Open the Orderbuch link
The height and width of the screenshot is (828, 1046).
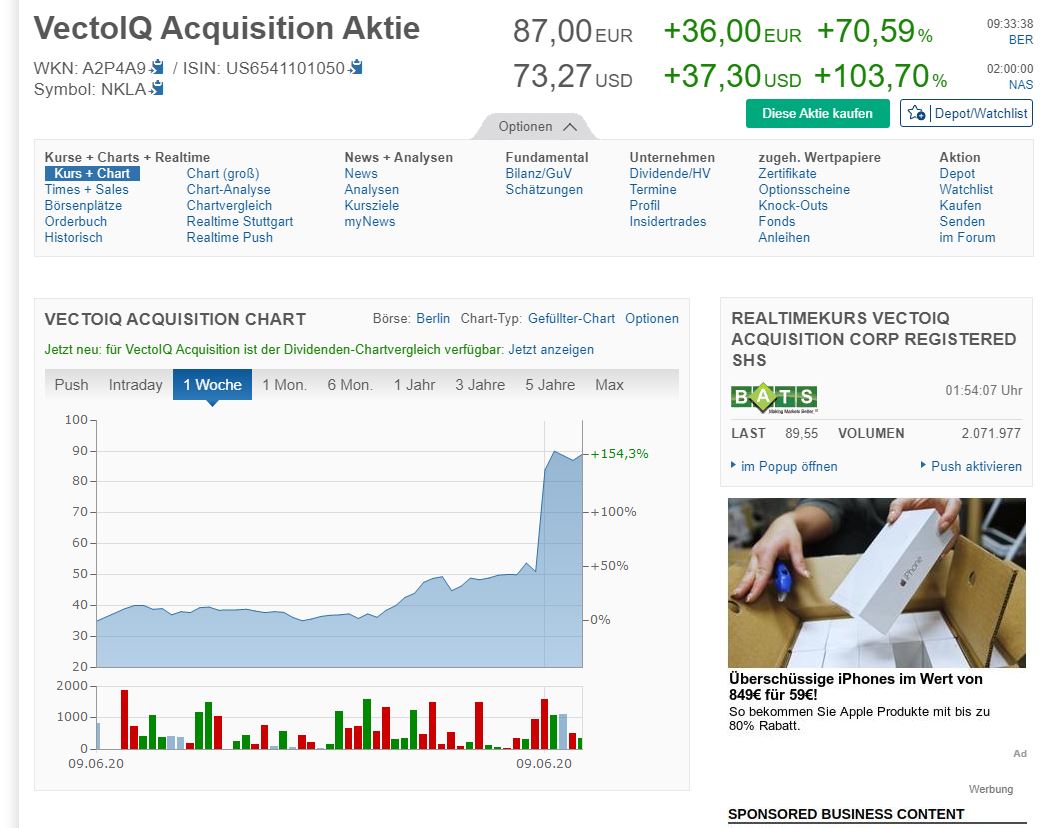tap(75, 222)
